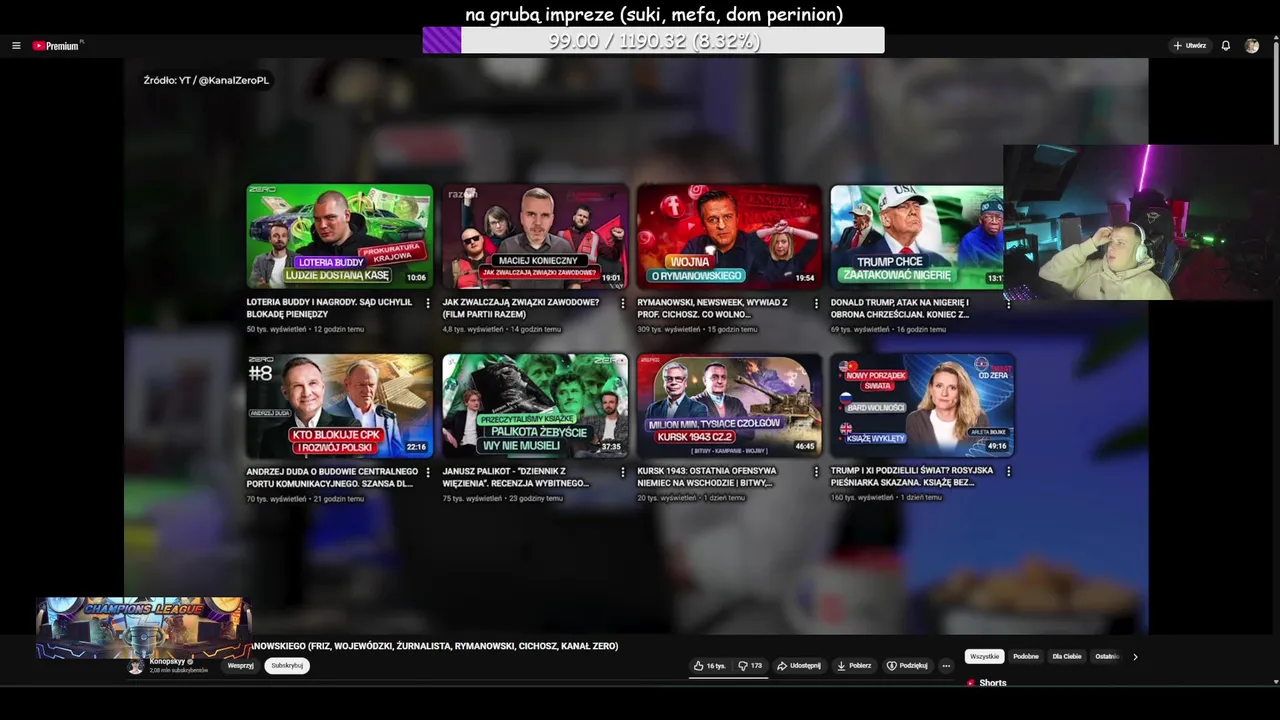The width and height of the screenshot is (1280, 720).
Task: Open the Konopskyy channel name link
Action: (167, 662)
